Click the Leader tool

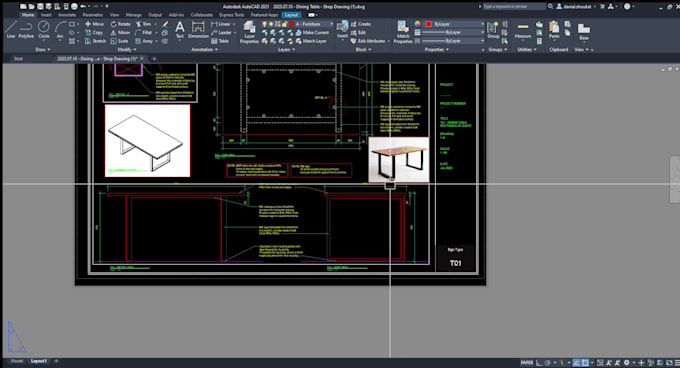[221, 33]
